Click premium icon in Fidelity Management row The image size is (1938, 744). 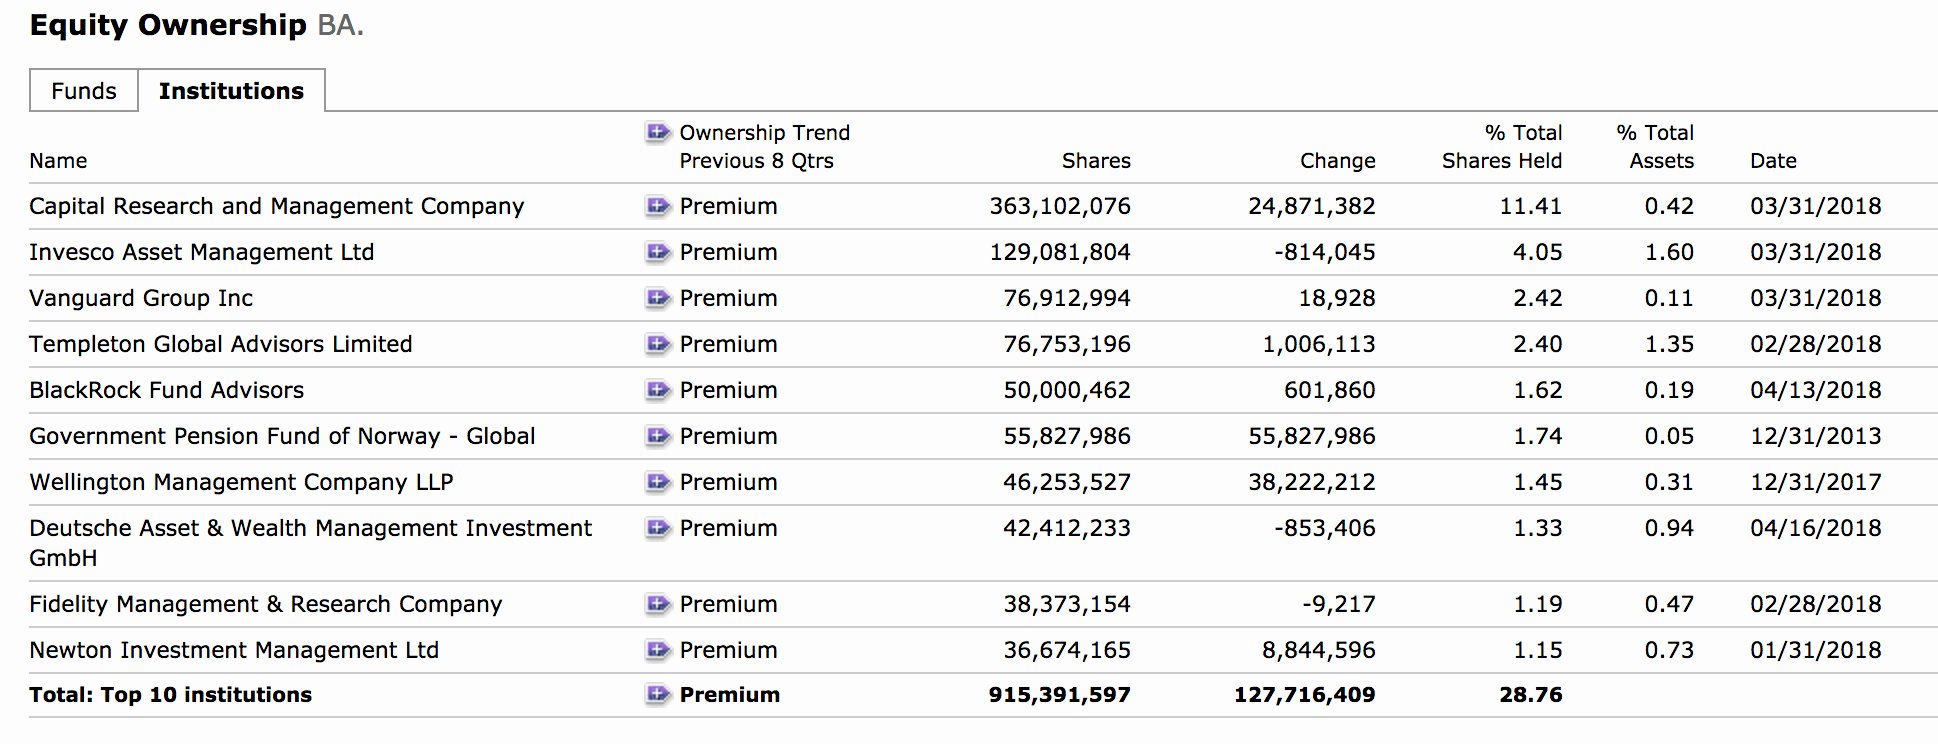tap(657, 604)
